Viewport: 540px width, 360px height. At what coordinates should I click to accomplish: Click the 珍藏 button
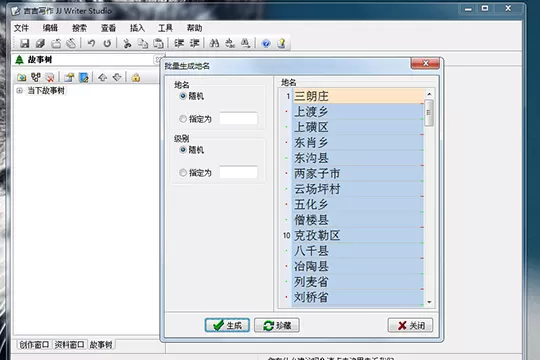pos(277,325)
